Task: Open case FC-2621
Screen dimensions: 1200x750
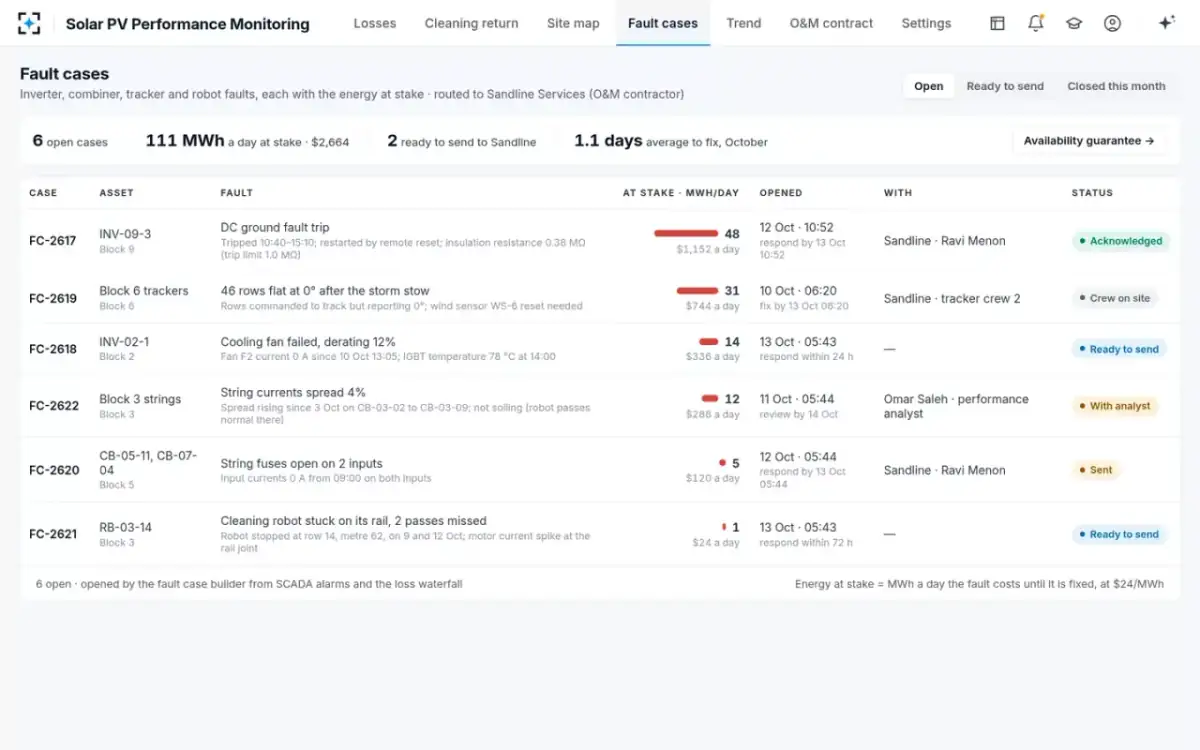Action: click(53, 534)
